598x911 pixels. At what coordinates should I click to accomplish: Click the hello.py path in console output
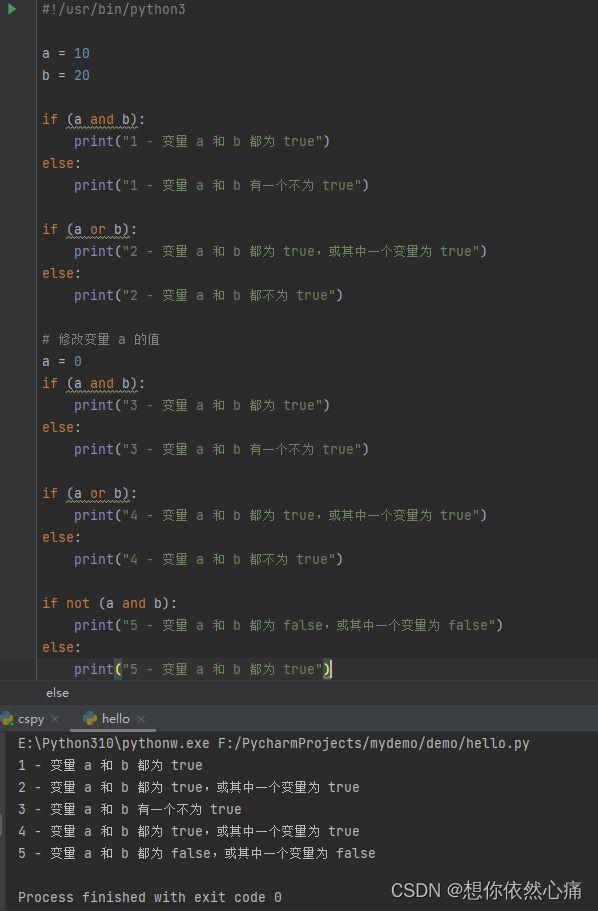374,744
